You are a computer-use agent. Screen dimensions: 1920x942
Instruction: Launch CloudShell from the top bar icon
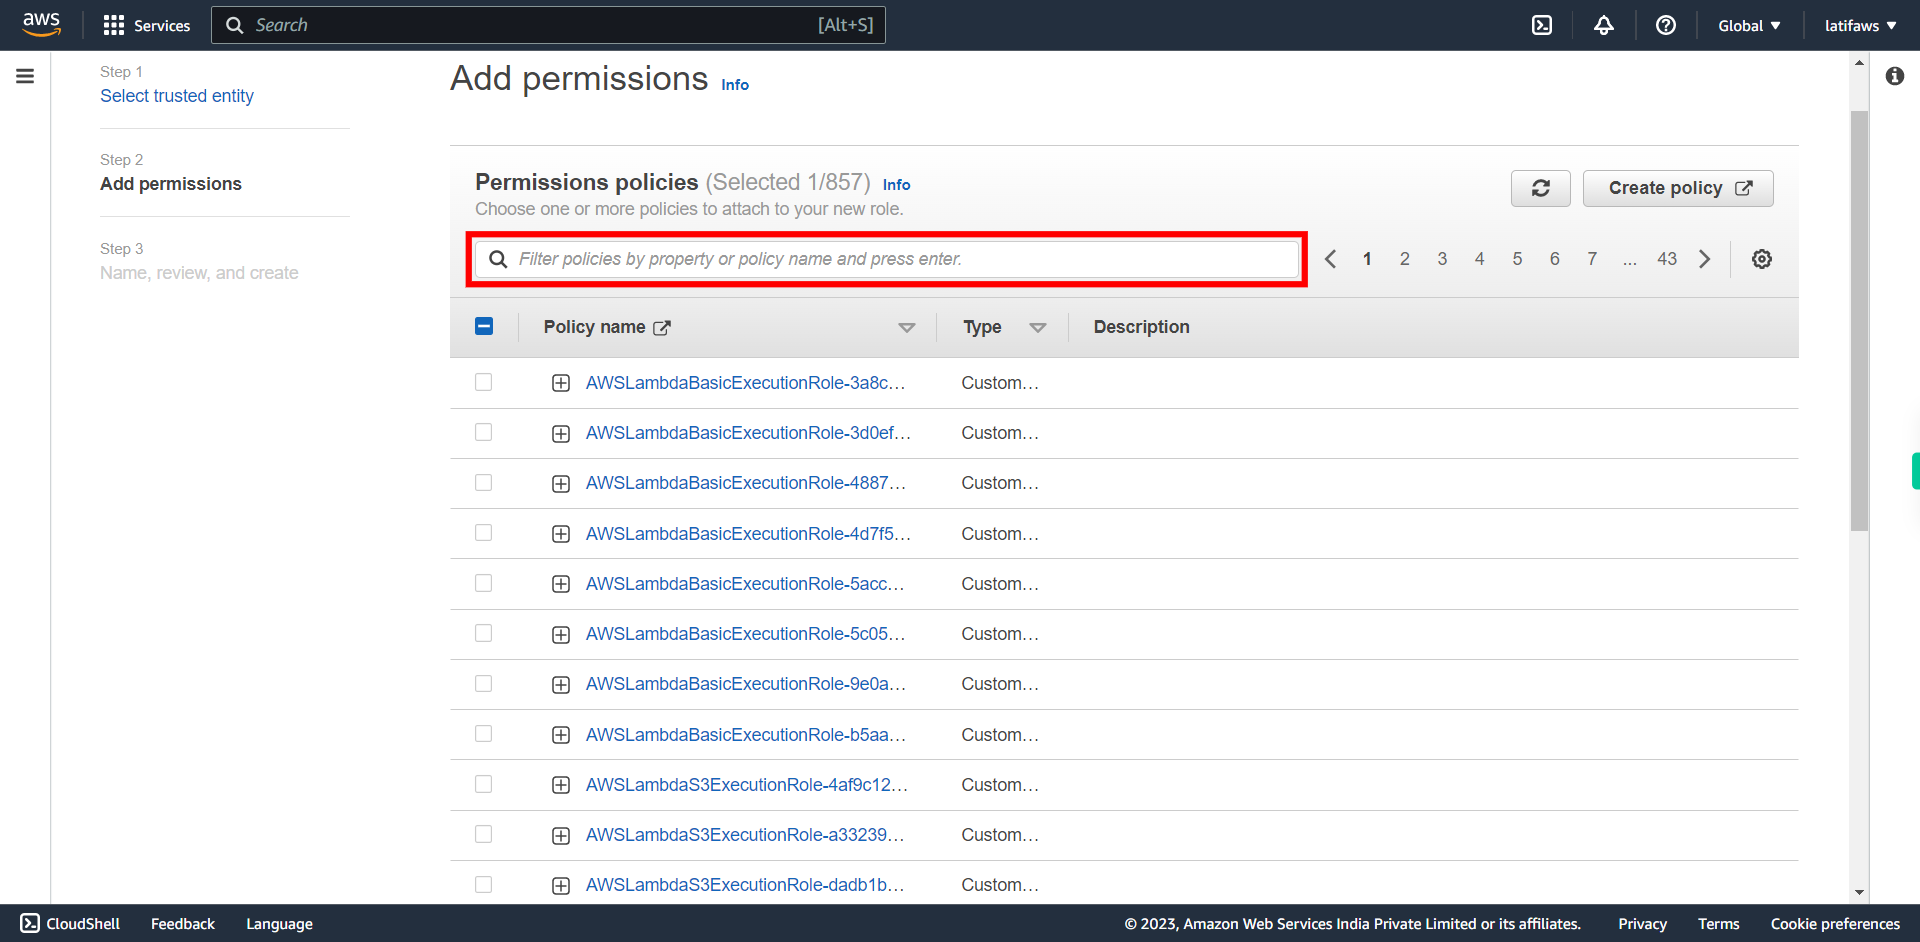1542,25
